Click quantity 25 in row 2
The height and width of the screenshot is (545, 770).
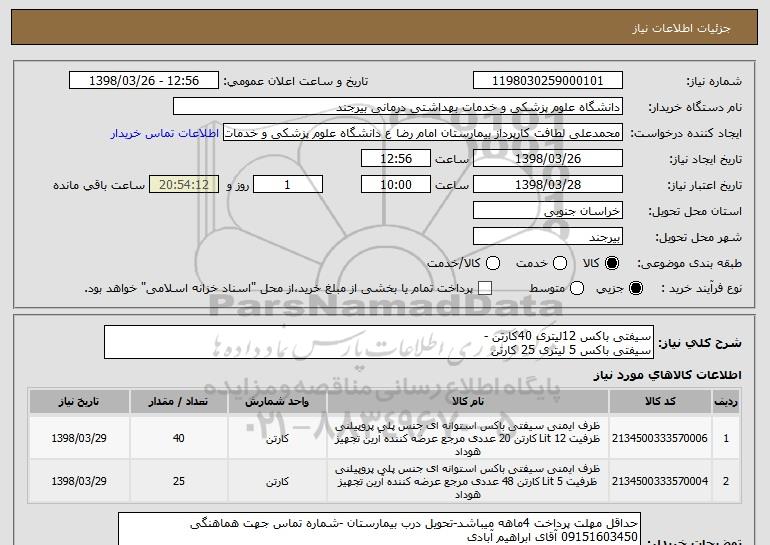click(x=178, y=481)
